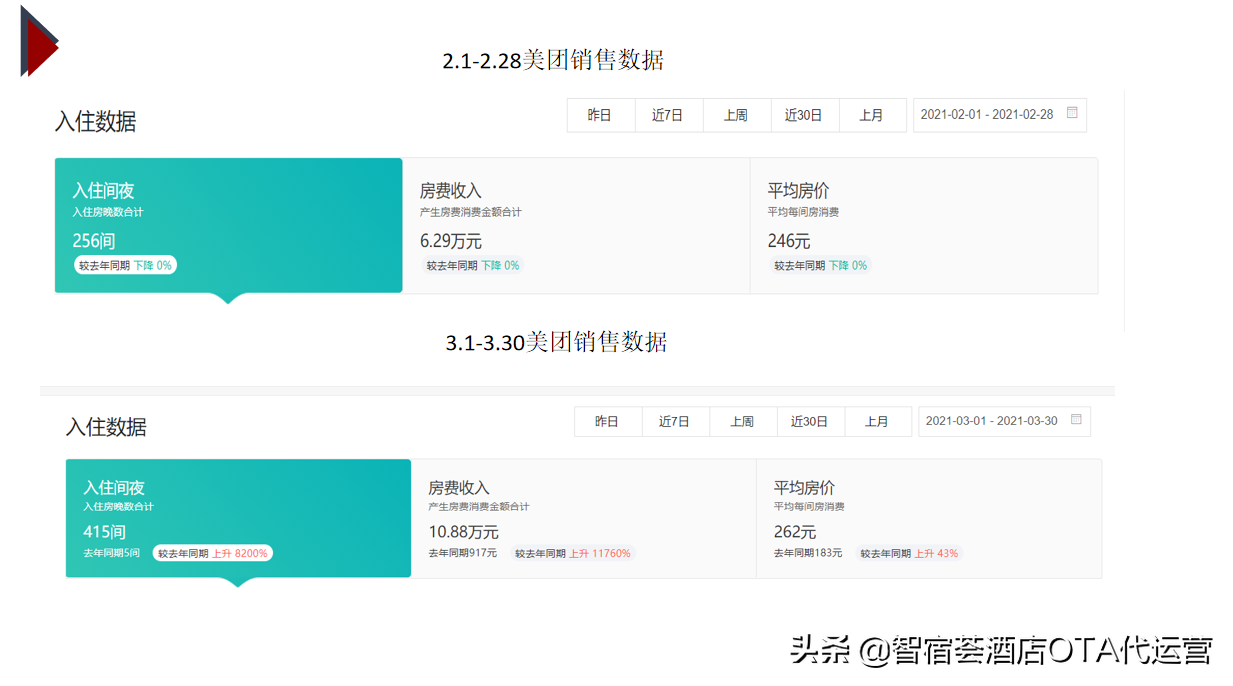Select 平均房价 card showing 246元
The height and width of the screenshot is (686, 1233).
923,225
